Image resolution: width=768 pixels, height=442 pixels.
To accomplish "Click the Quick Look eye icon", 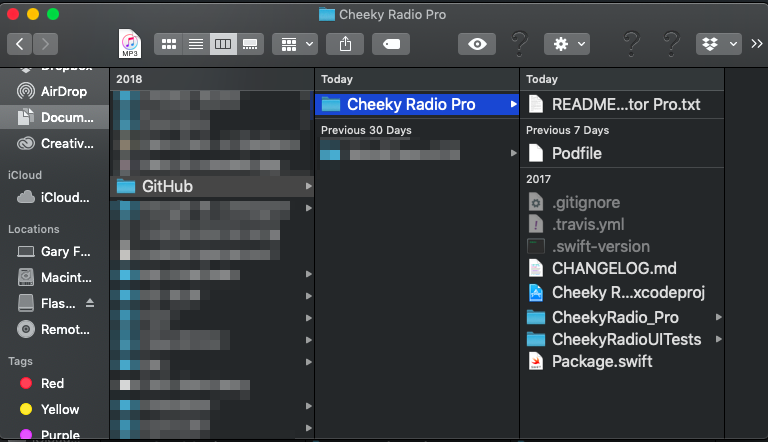I will coord(478,44).
